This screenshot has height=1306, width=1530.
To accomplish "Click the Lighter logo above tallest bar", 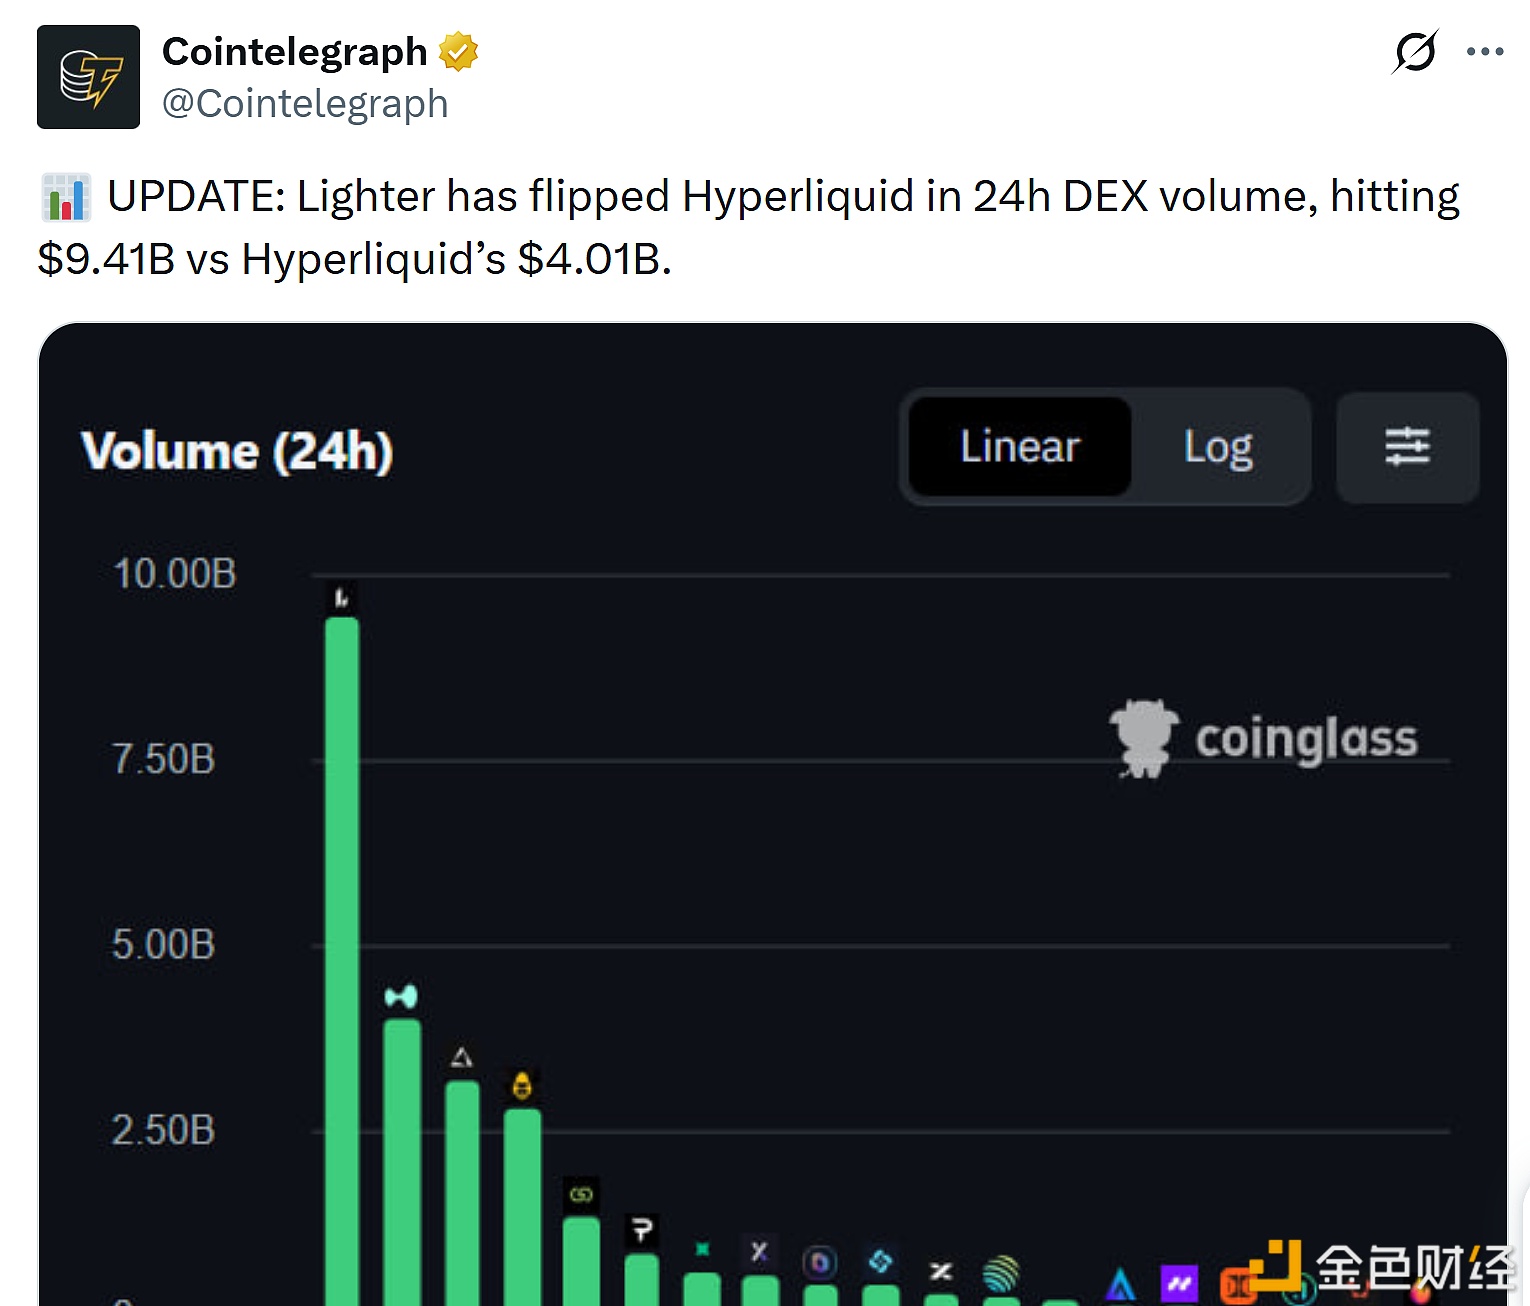I will point(342,598).
